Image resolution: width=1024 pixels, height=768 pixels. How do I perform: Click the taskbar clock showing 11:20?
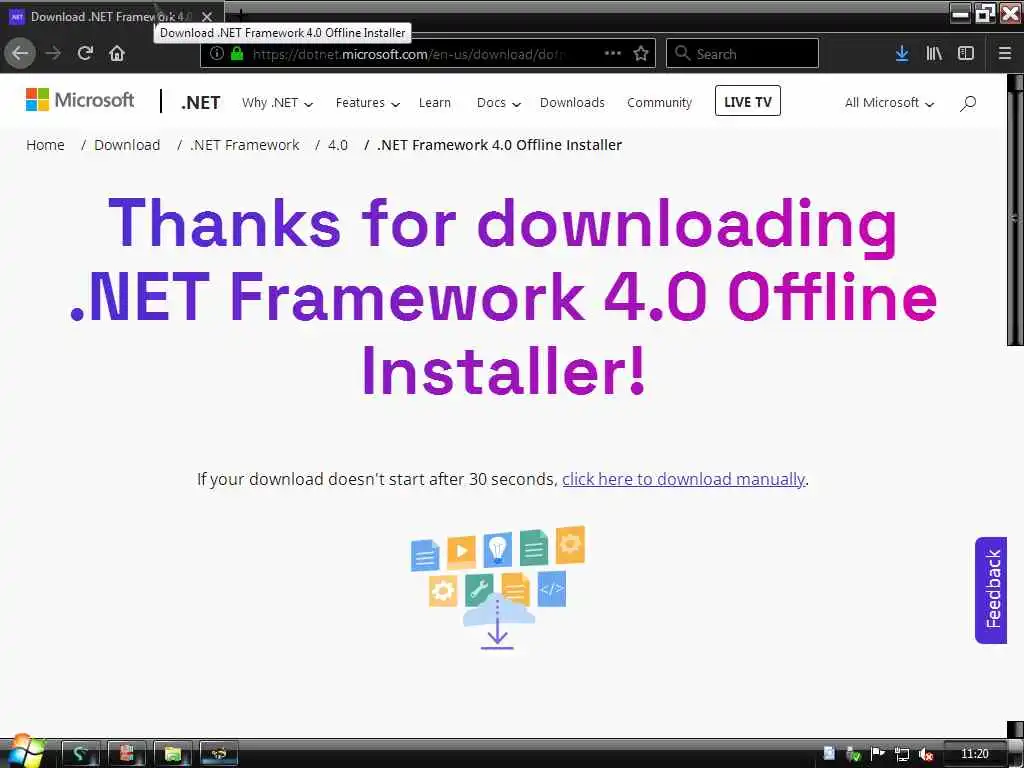tap(974, 754)
